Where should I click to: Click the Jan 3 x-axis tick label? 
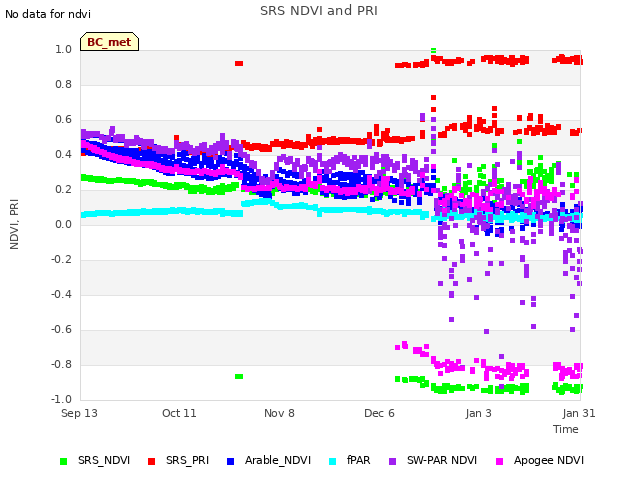point(478,413)
